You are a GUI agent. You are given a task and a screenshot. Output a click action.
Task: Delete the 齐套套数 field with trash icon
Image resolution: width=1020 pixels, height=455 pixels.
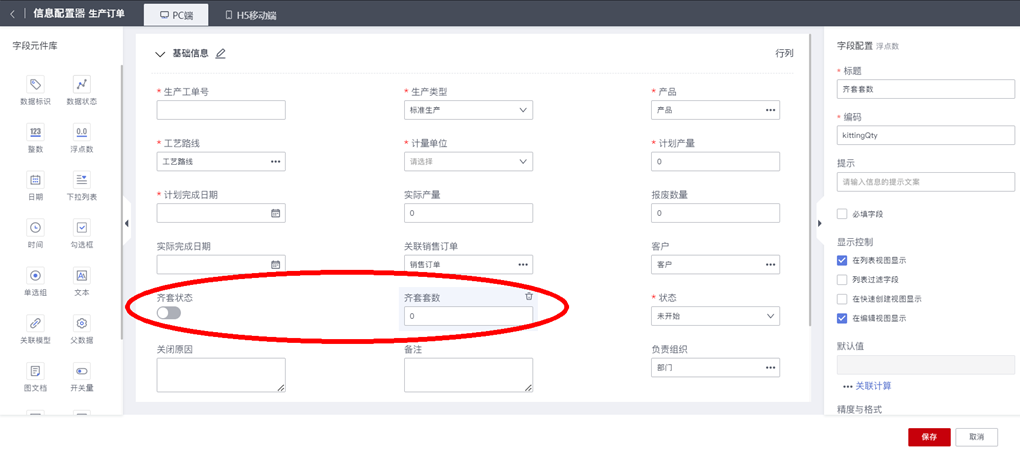click(529, 297)
